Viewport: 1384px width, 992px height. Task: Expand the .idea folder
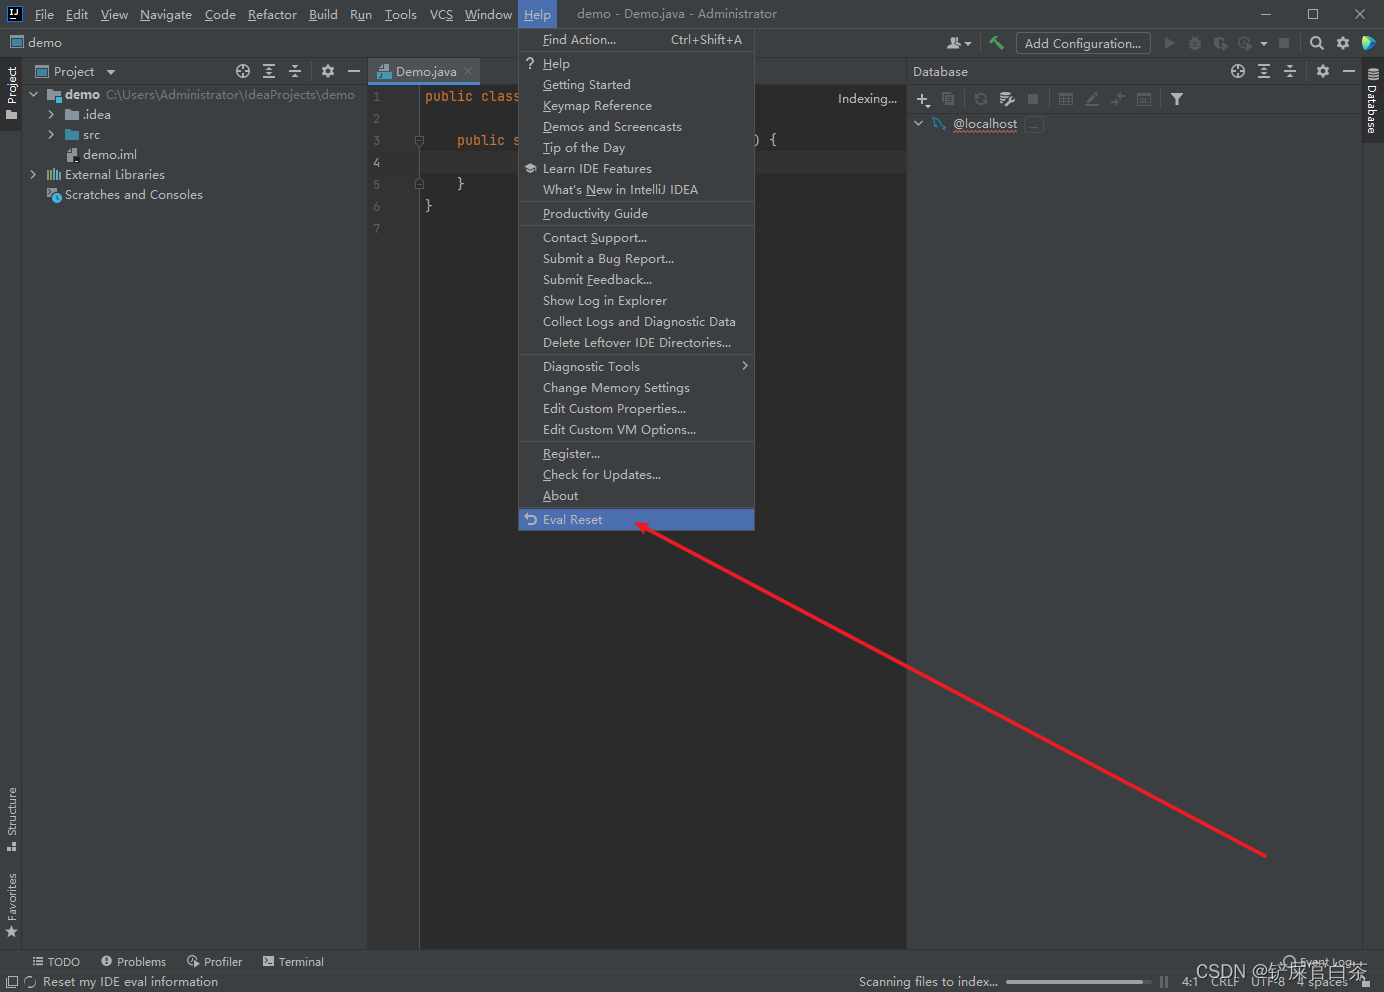tap(51, 115)
